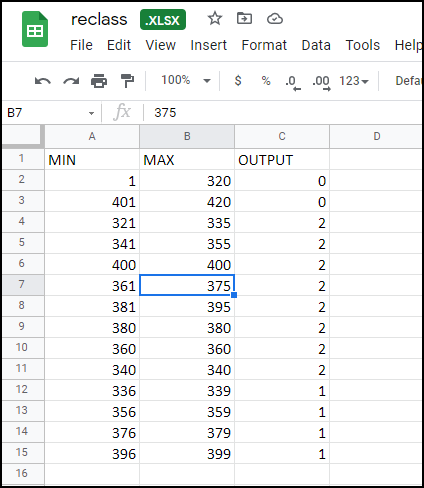This screenshot has height=488, width=424.
Task: Open the Data menu
Action: tap(316, 45)
